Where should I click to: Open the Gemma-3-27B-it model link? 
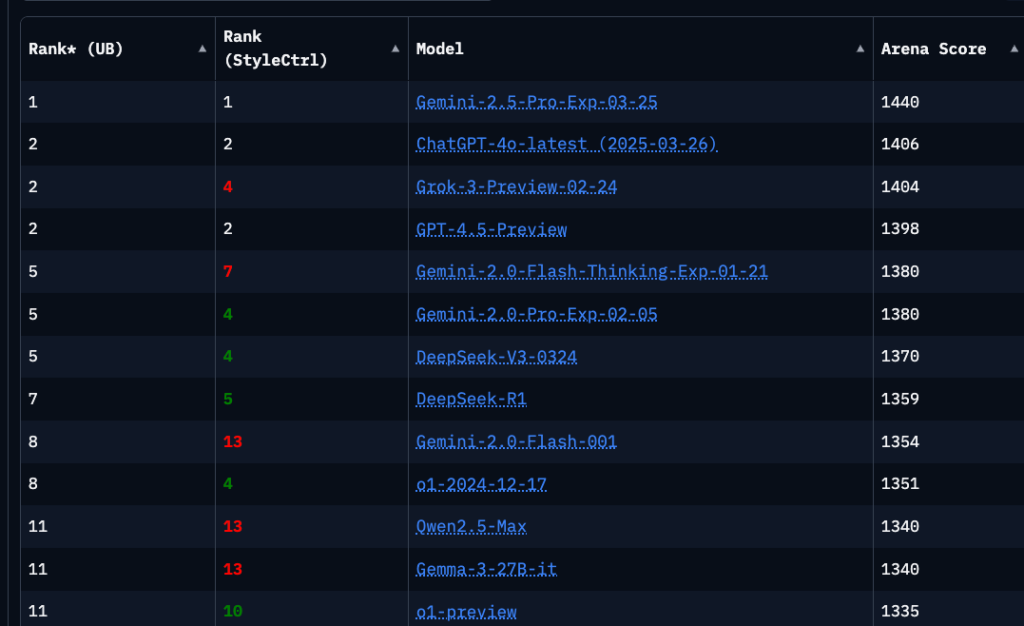point(486,568)
